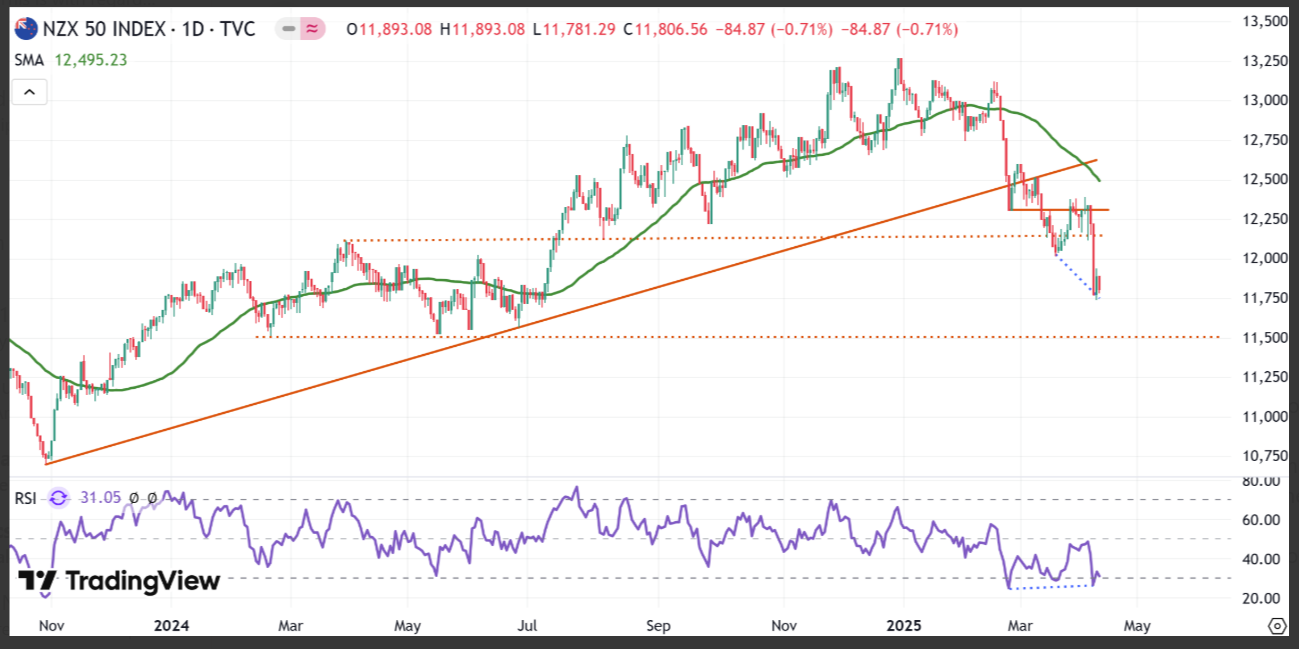Click the 10,750 price scale label
1299x649 pixels.
point(1265,456)
